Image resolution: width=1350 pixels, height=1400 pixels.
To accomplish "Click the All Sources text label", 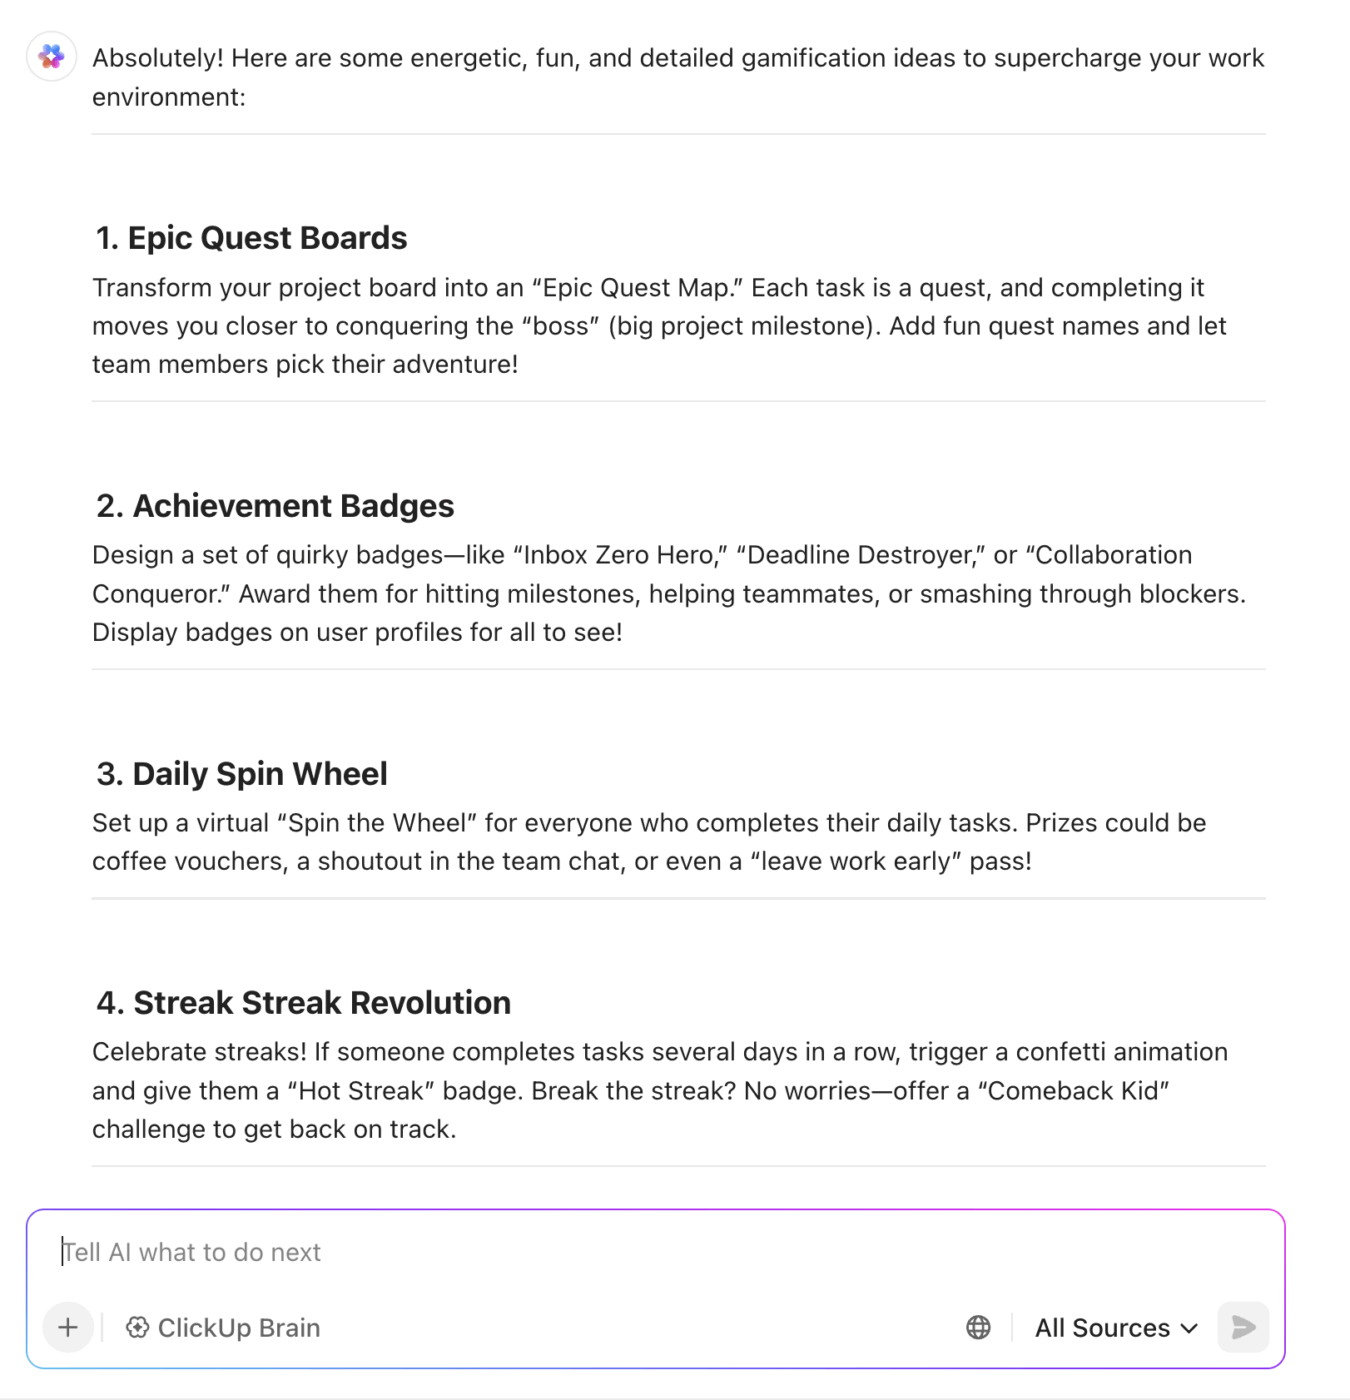I will click(1102, 1327).
